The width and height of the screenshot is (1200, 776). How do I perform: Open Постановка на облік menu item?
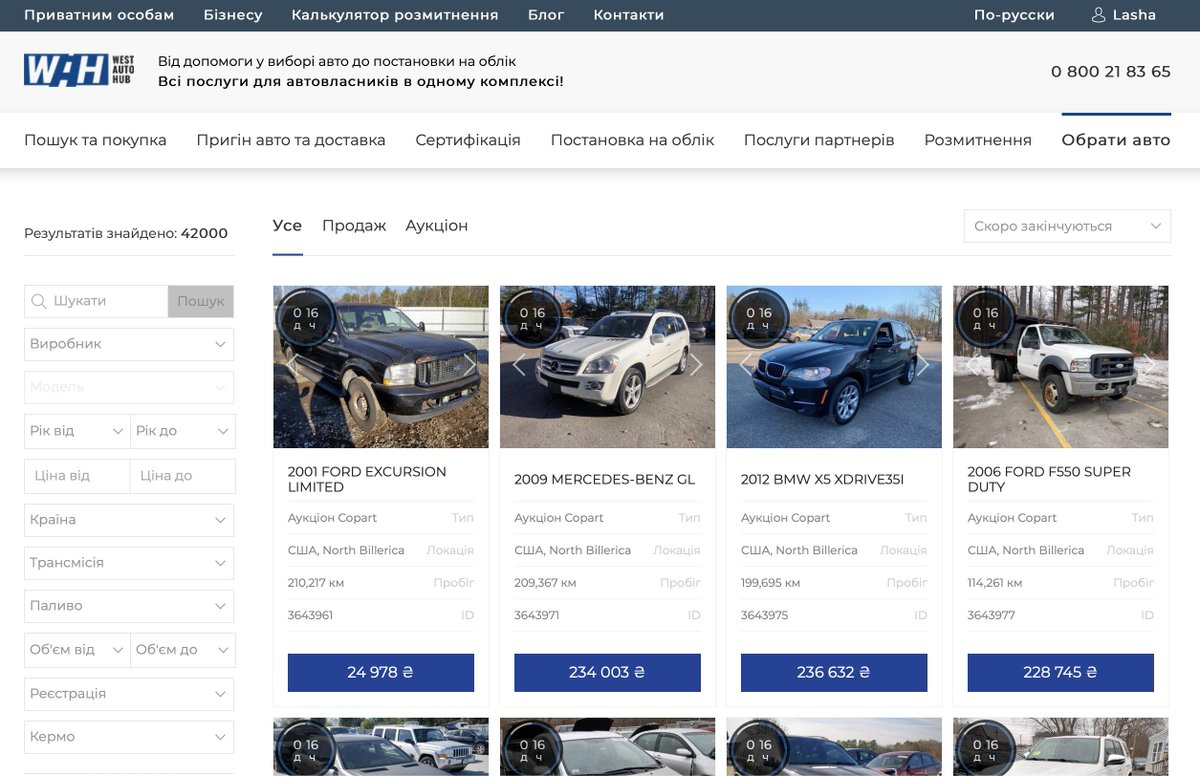pyautogui.click(x=632, y=140)
